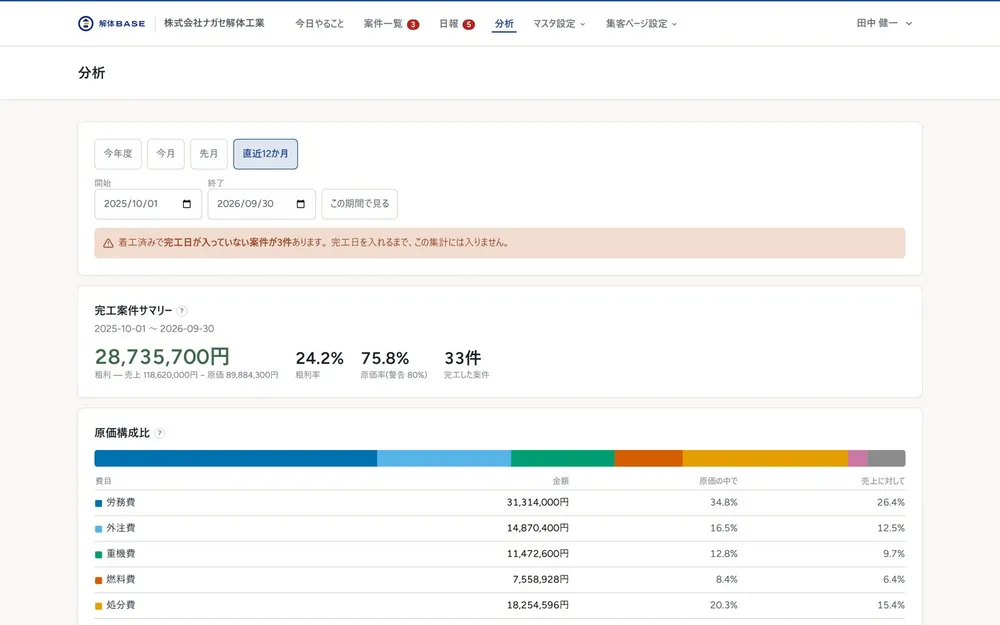Open the calendar picker for start date
The height and width of the screenshot is (625, 1000).
pos(187,204)
